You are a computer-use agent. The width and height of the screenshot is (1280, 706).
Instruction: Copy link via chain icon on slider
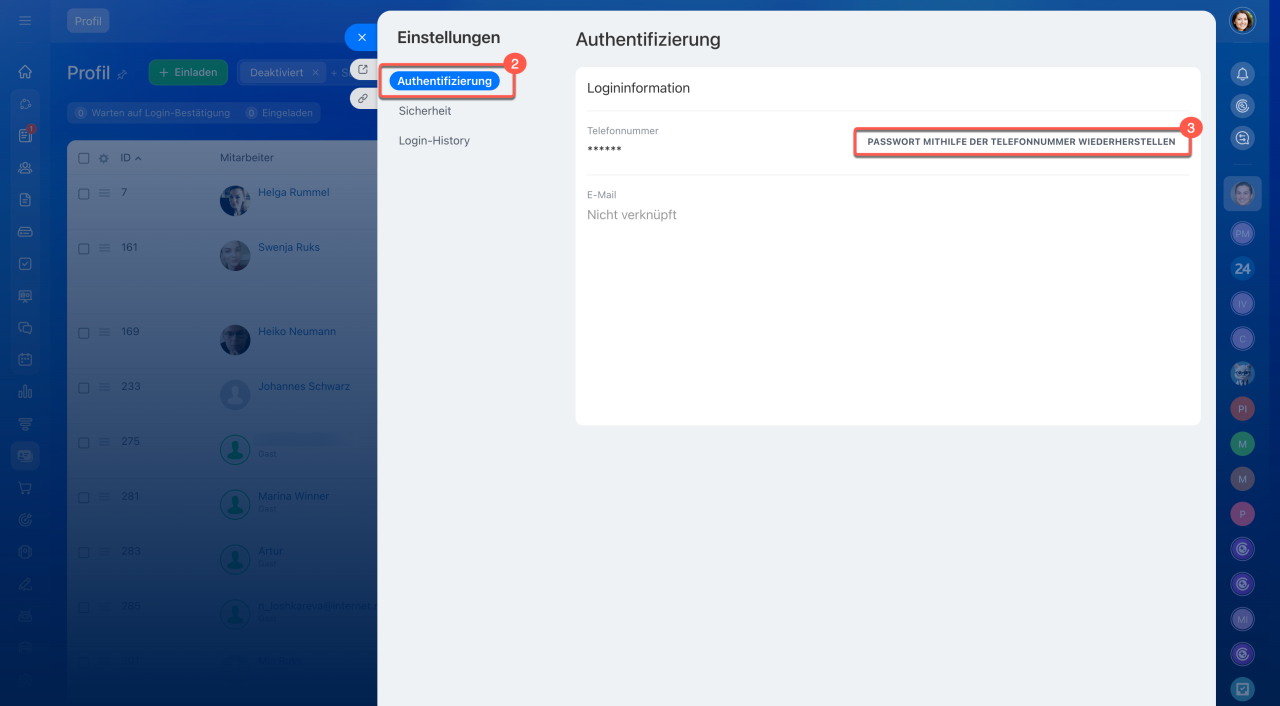pyautogui.click(x=363, y=98)
